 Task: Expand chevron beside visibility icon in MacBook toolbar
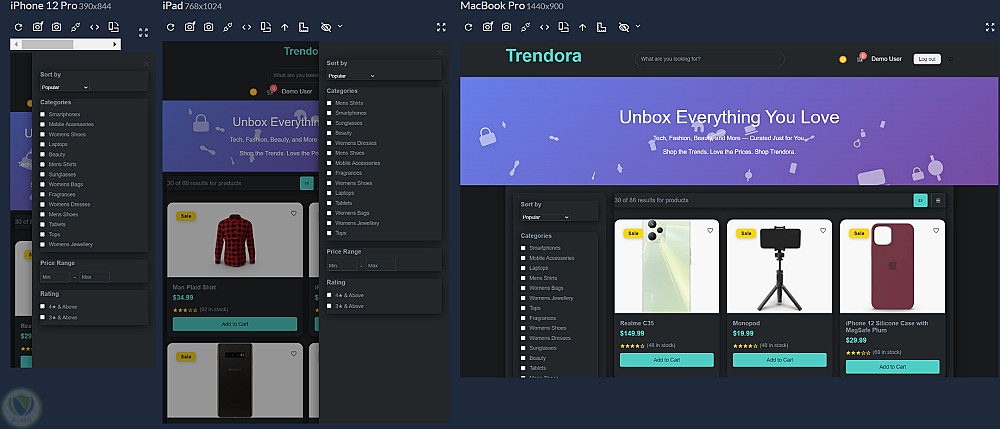tap(638, 27)
